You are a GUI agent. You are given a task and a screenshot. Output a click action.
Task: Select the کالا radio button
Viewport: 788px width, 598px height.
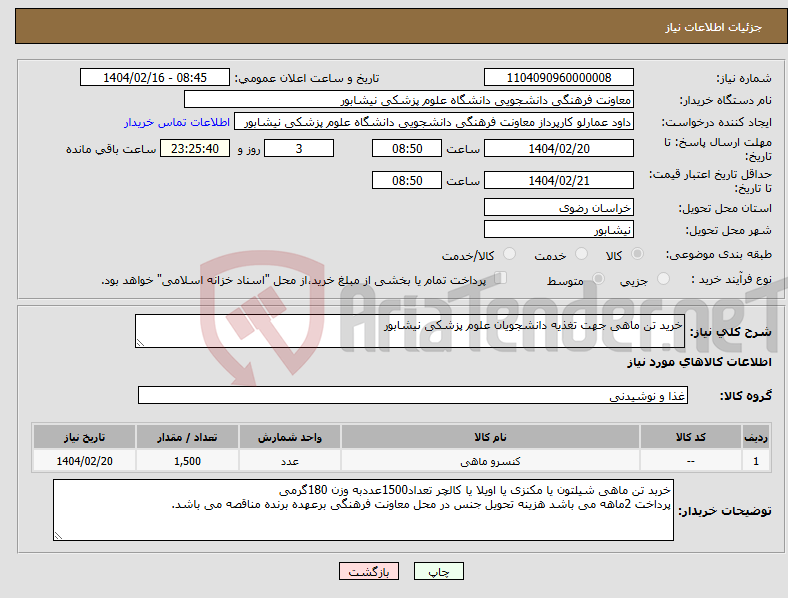pyautogui.click(x=637, y=254)
